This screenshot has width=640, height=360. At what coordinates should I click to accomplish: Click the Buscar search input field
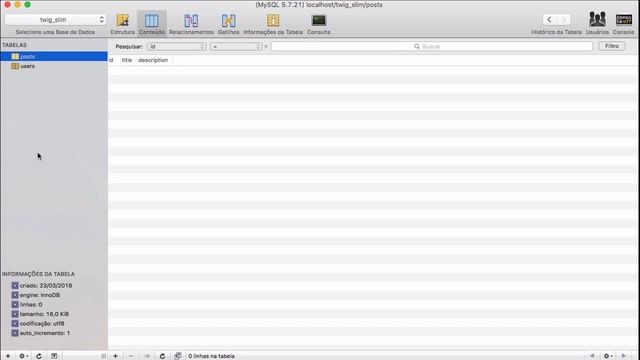(x=432, y=47)
